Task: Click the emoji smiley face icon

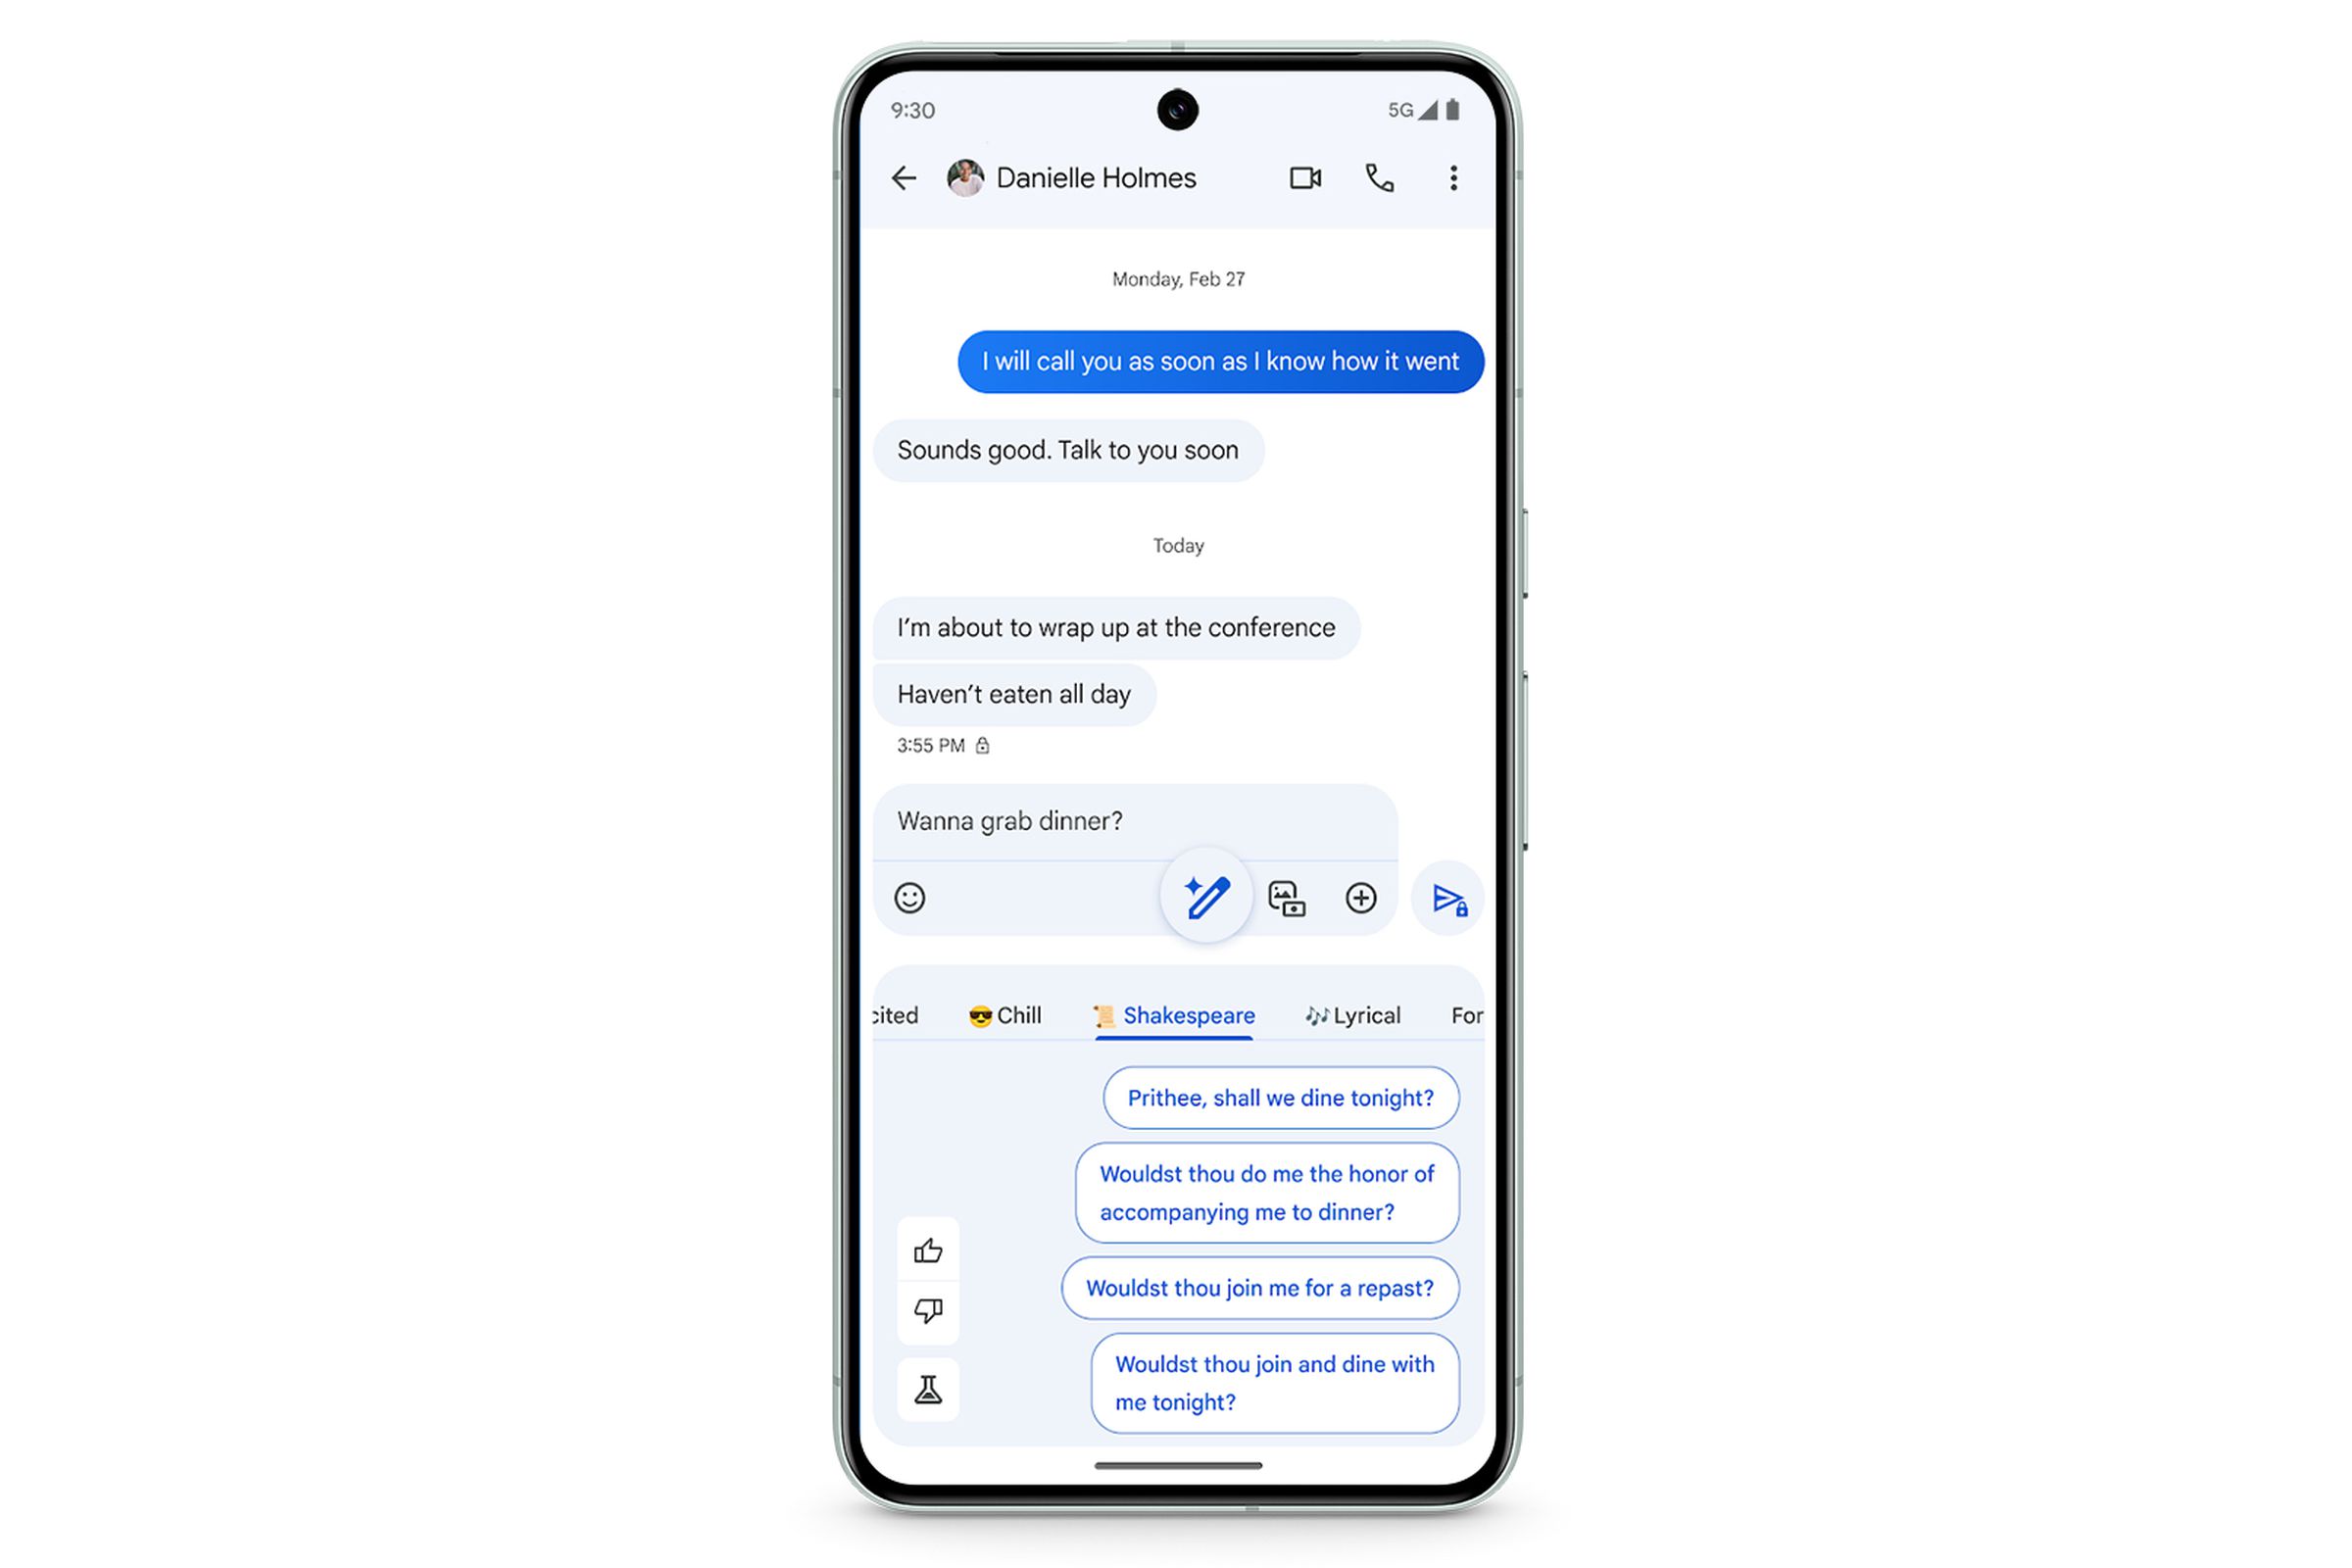Action: coord(910,898)
